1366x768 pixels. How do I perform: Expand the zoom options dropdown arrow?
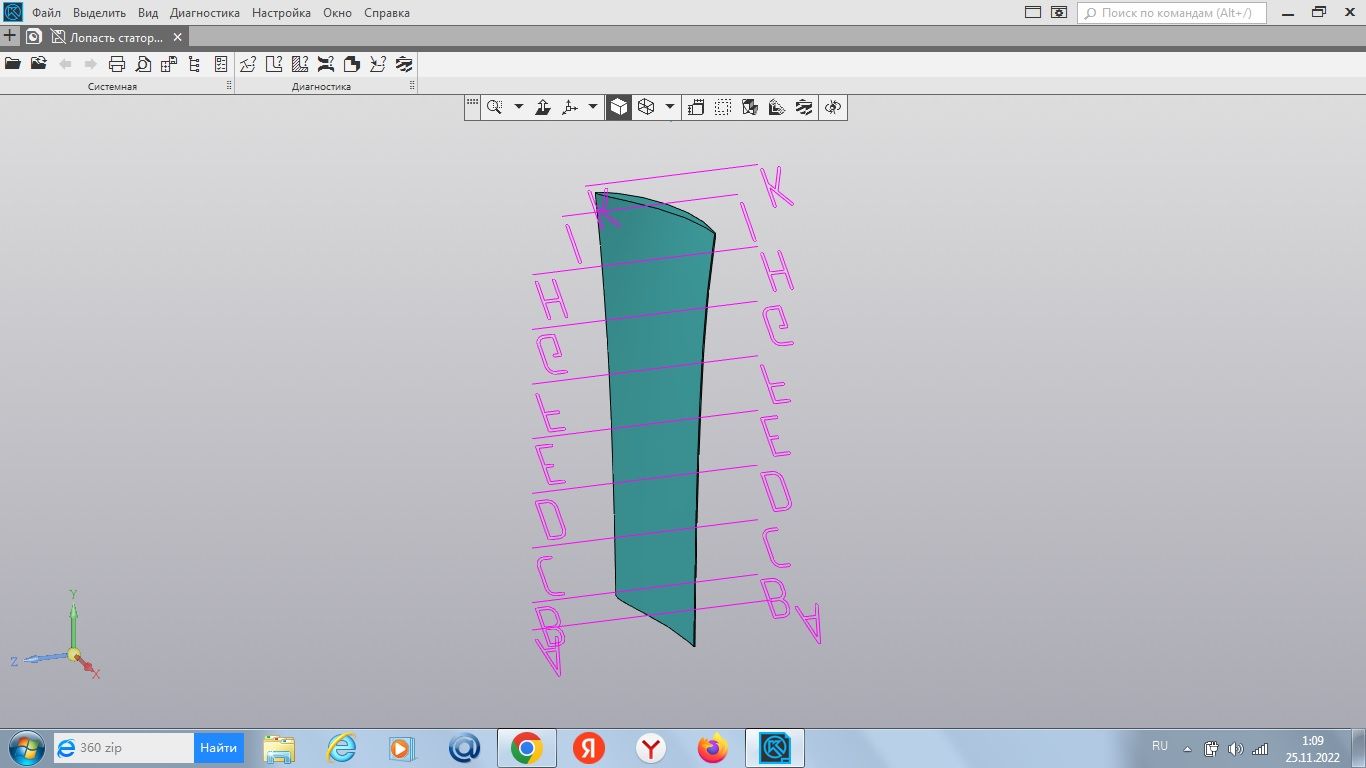click(518, 107)
